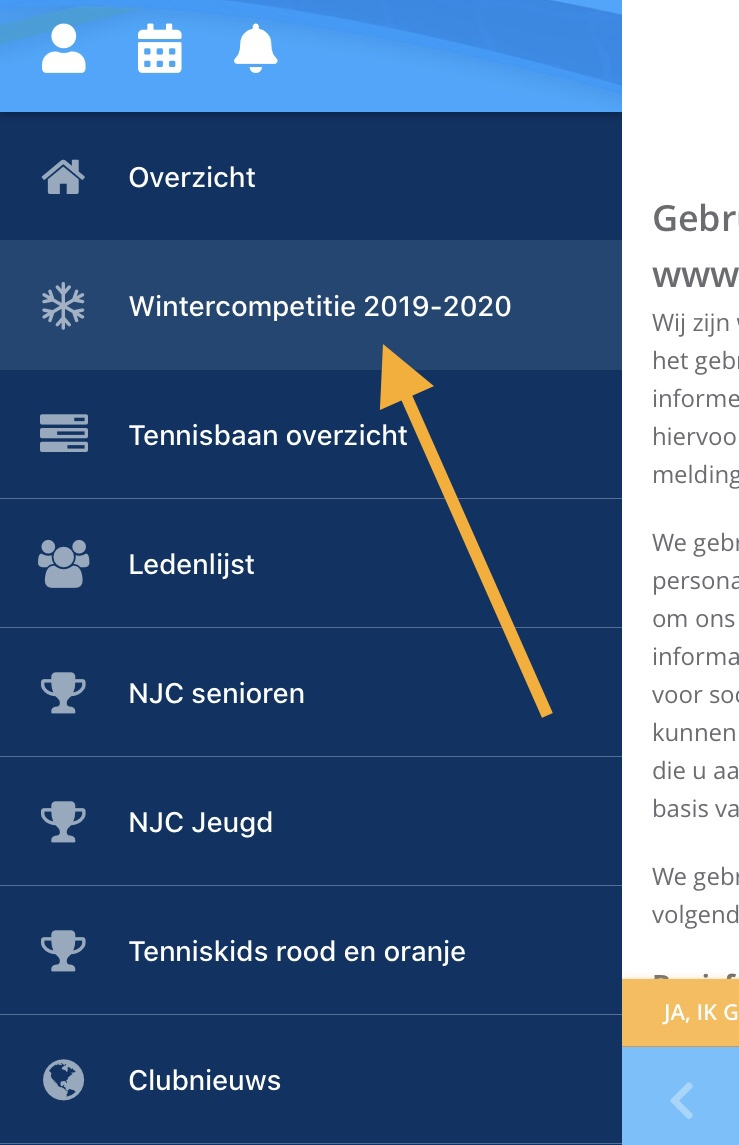The height and width of the screenshot is (1145, 739).
Task: Click the home icon beside Overzicht
Action: click(x=64, y=177)
